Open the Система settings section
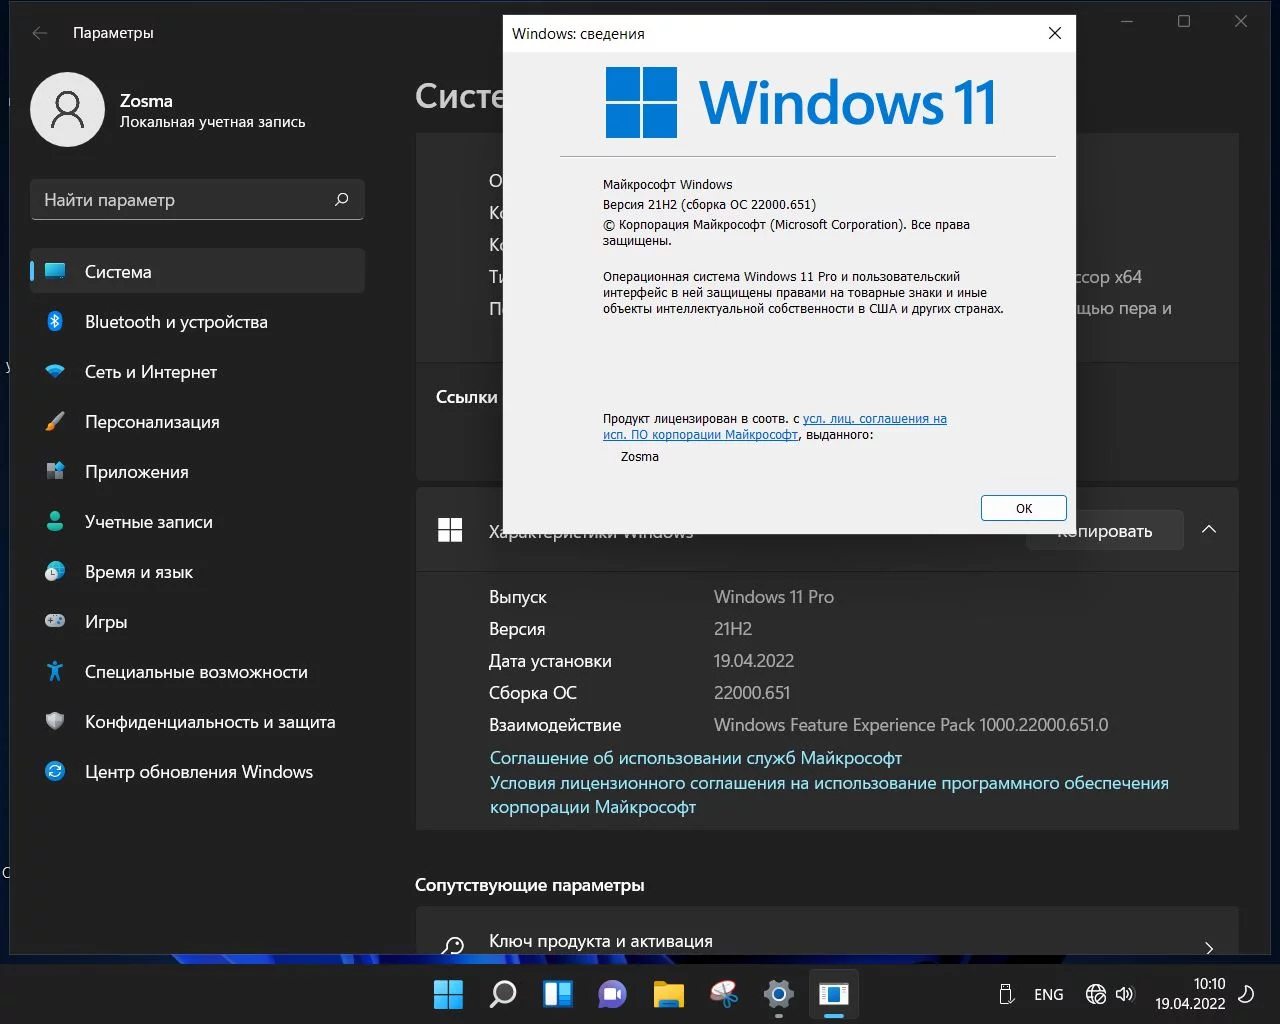Image resolution: width=1280 pixels, height=1024 pixels. [197, 271]
